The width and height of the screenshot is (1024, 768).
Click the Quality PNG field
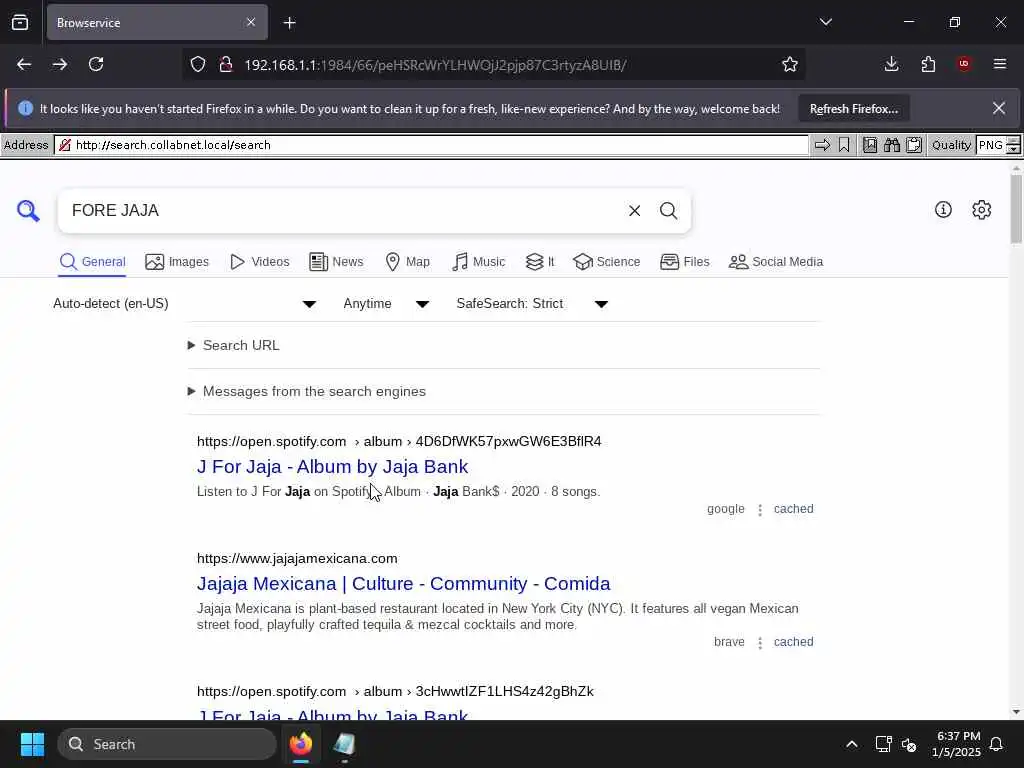click(991, 145)
